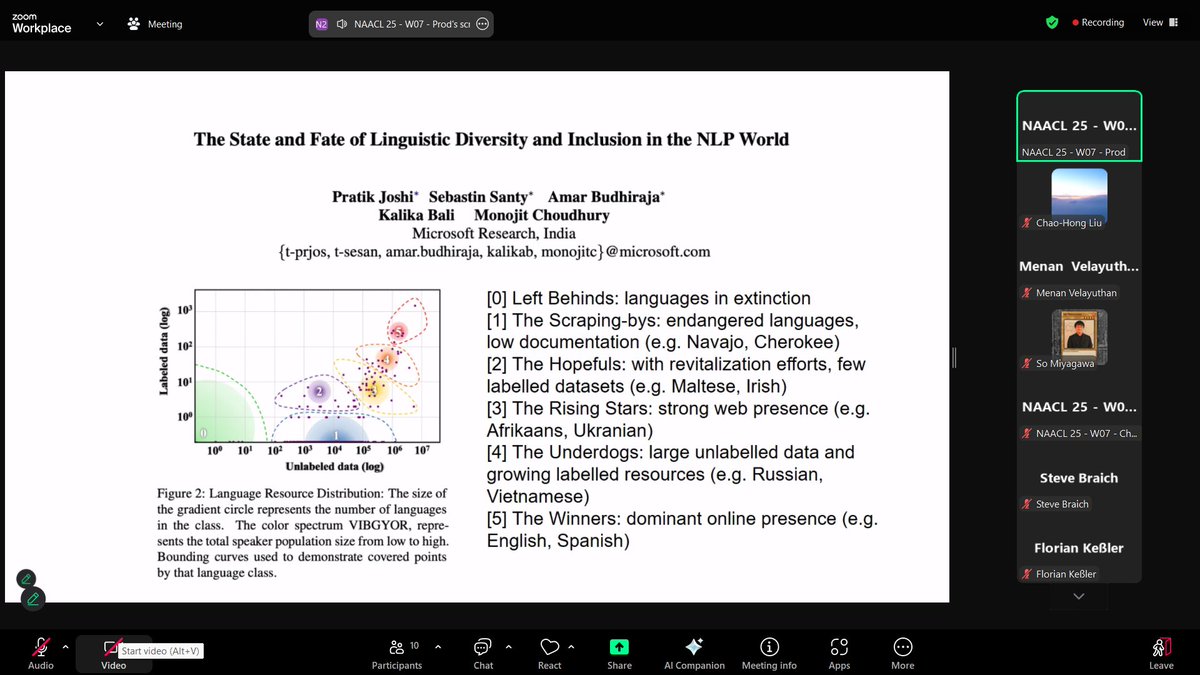1200x675 pixels.
Task: Click So Miyagawa's muted microphone icon
Action: pyautogui.click(x=1027, y=363)
